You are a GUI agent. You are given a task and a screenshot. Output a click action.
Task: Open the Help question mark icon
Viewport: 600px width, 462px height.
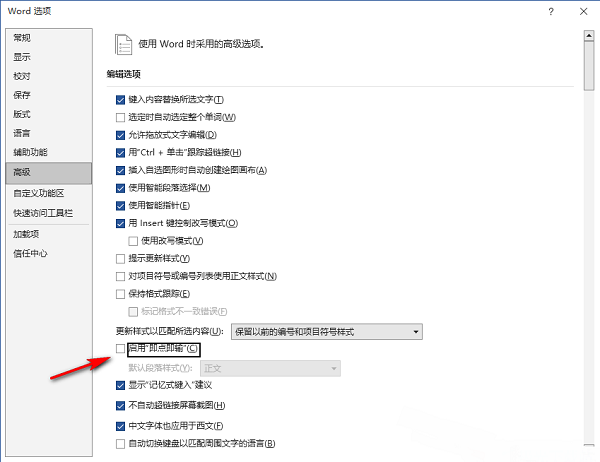click(x=551, y=11)
